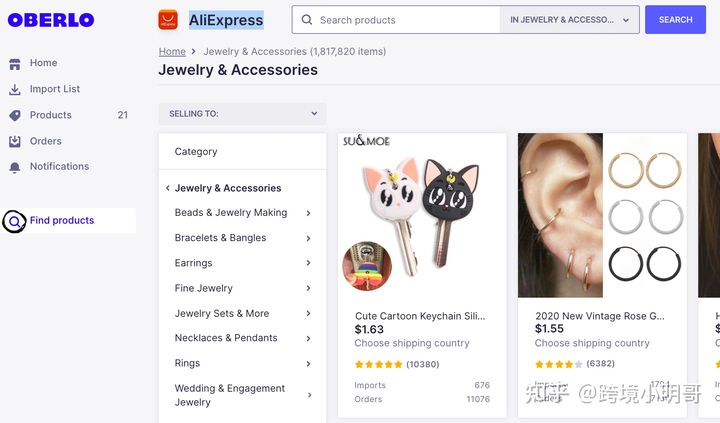Click the Notifications bell icon

15,167
